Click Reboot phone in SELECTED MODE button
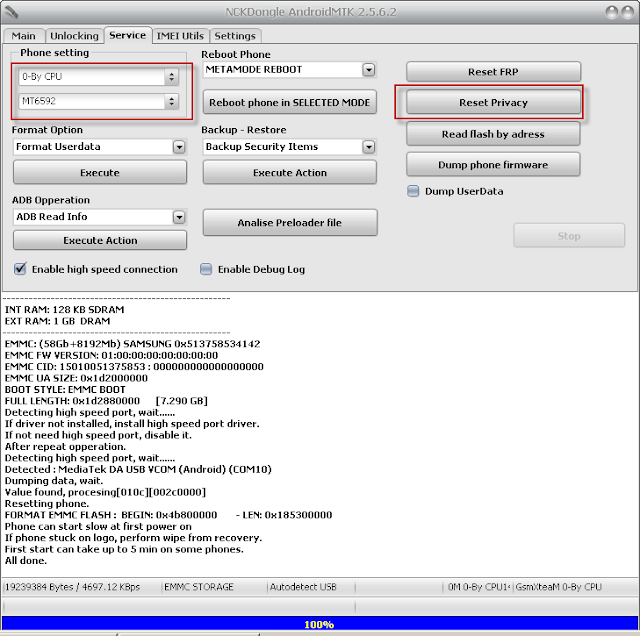The width and height of the screenshot is (640, 636). tap(289, 102)
